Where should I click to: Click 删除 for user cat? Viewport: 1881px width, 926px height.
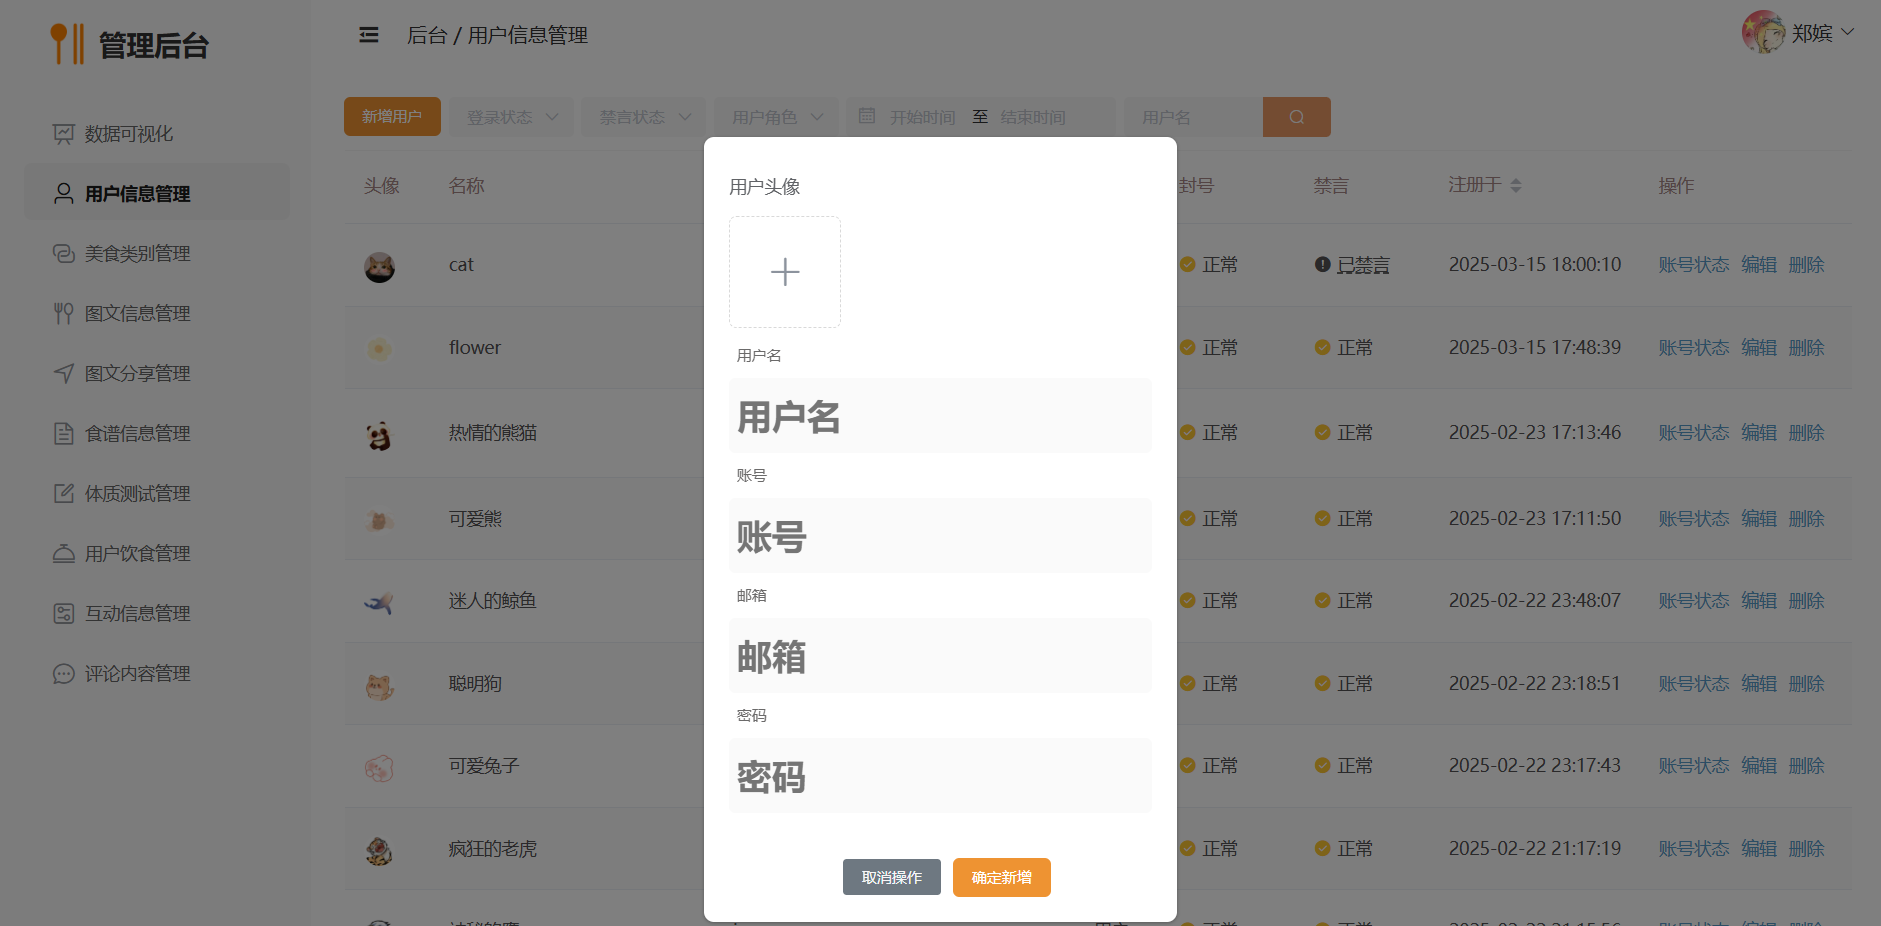click(1807, 265)
